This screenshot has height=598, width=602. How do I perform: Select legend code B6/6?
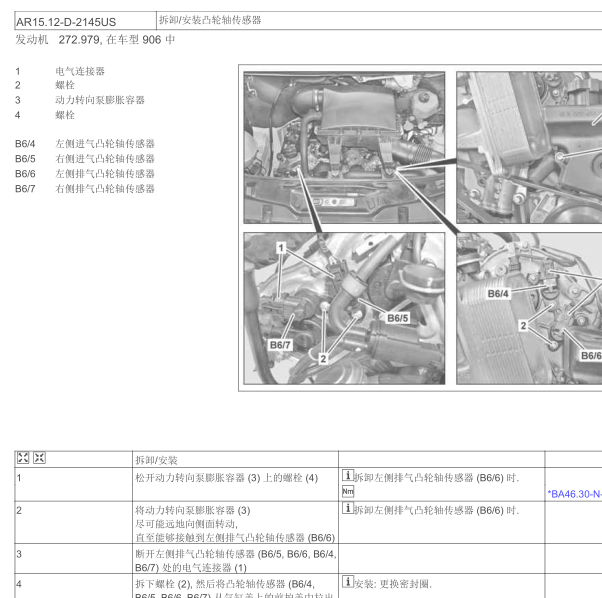click(25, 174)
